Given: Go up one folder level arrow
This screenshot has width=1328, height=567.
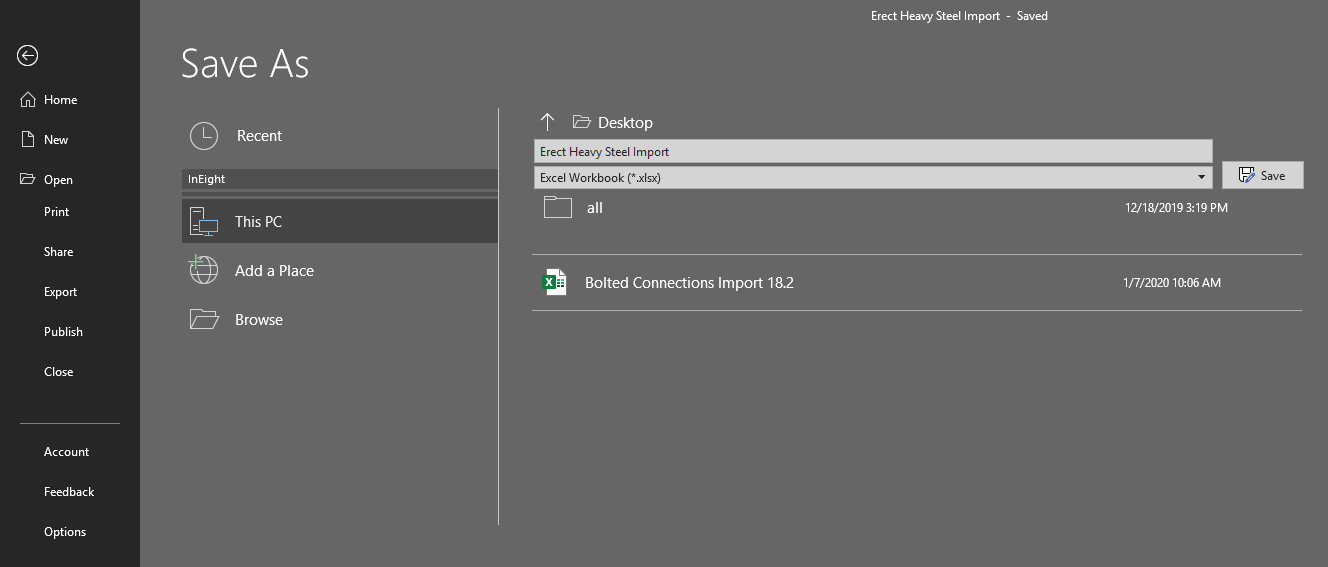Looking at the screenshot, I should coord(547,122).
